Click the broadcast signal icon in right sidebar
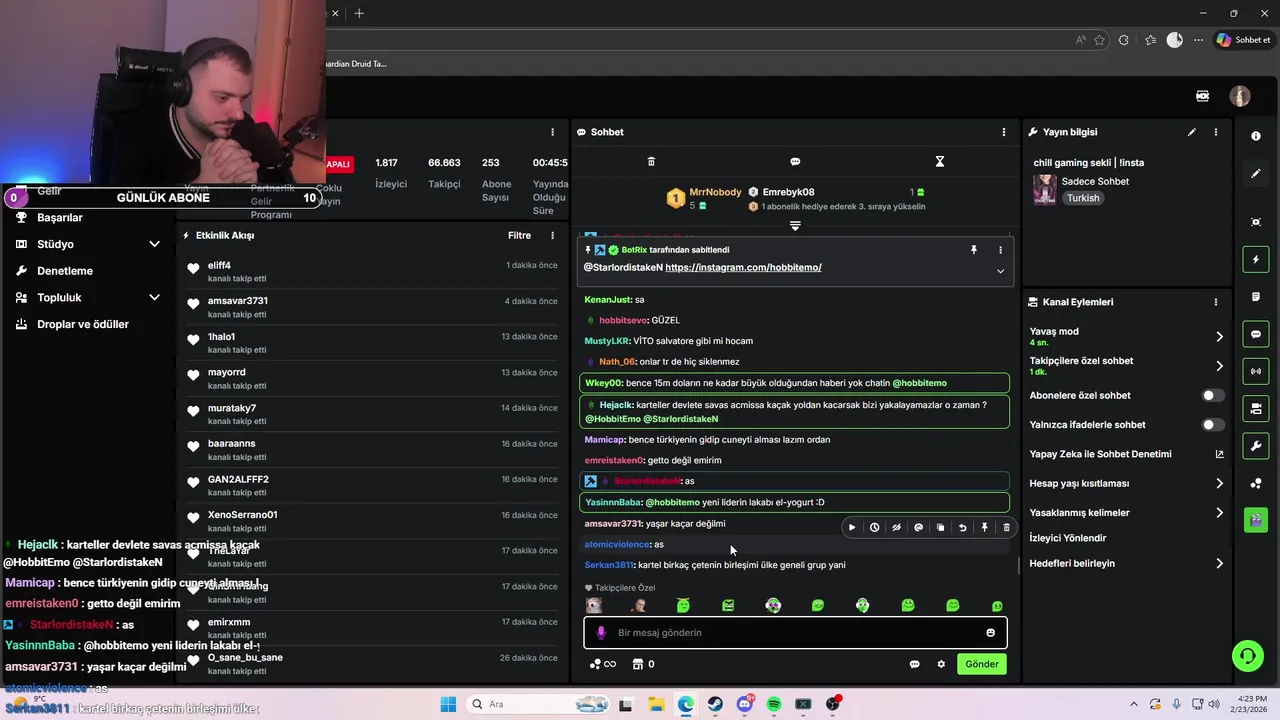 pos(1256,371)
